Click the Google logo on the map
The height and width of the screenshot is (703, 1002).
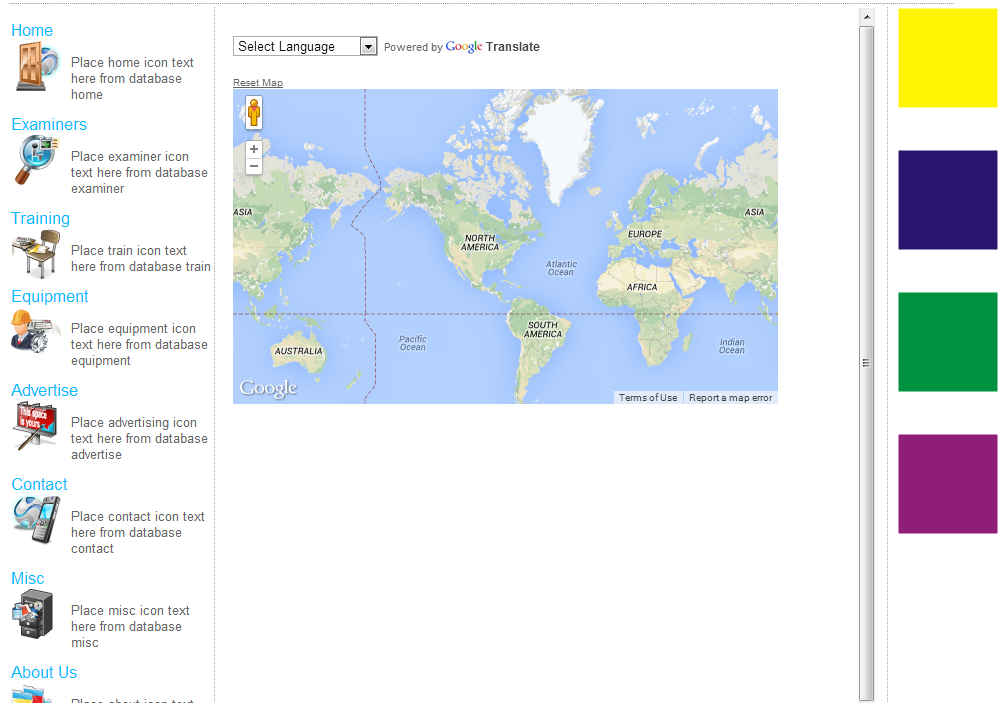click(268, 388)
